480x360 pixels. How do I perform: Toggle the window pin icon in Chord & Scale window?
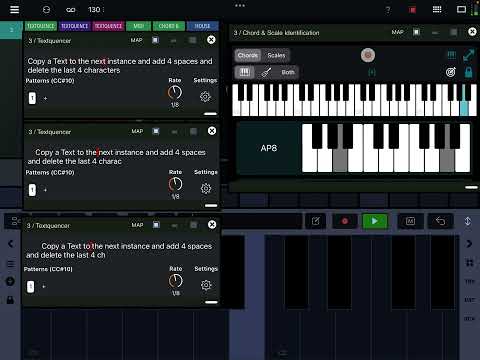coord(416,32)
